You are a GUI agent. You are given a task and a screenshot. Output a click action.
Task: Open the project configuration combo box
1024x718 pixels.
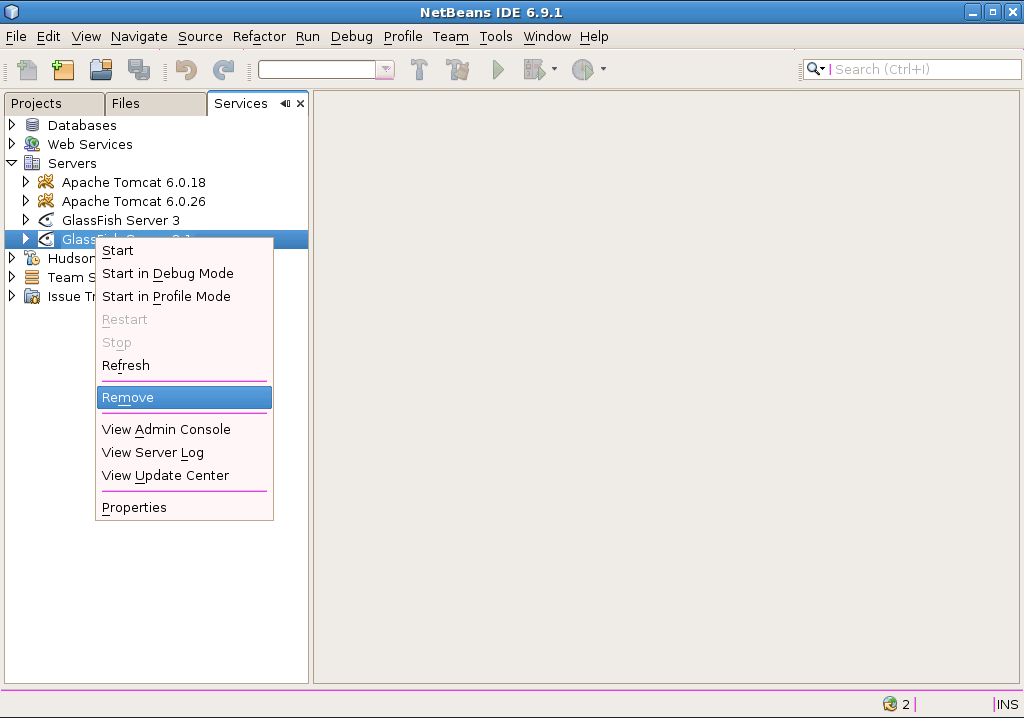[x=385, y=70]
